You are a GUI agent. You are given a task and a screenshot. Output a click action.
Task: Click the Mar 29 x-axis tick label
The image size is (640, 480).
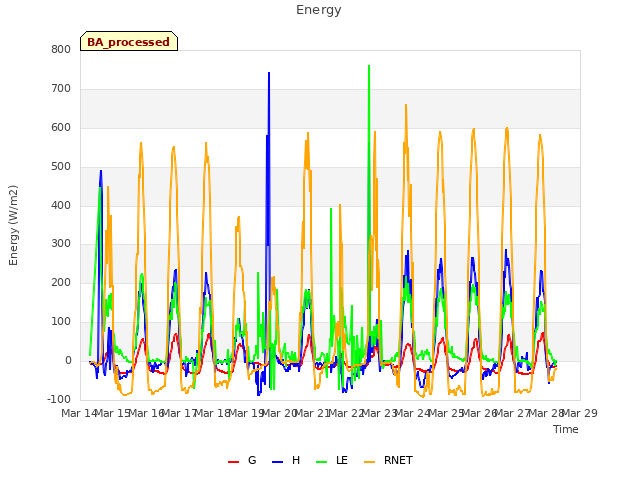[x=580, y=413]
